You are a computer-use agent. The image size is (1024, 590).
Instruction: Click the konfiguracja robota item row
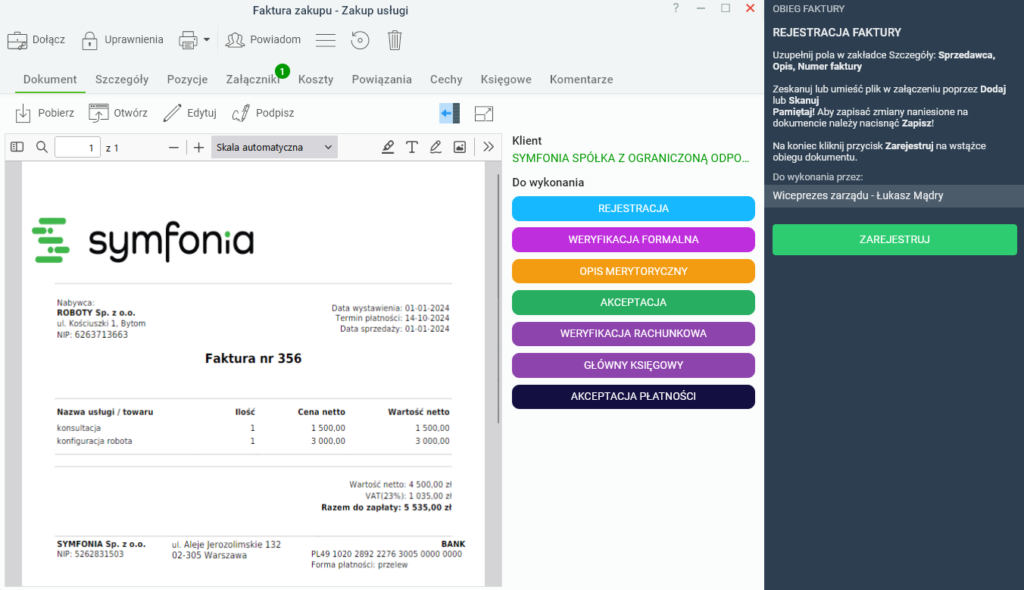(x=253, y=441)
